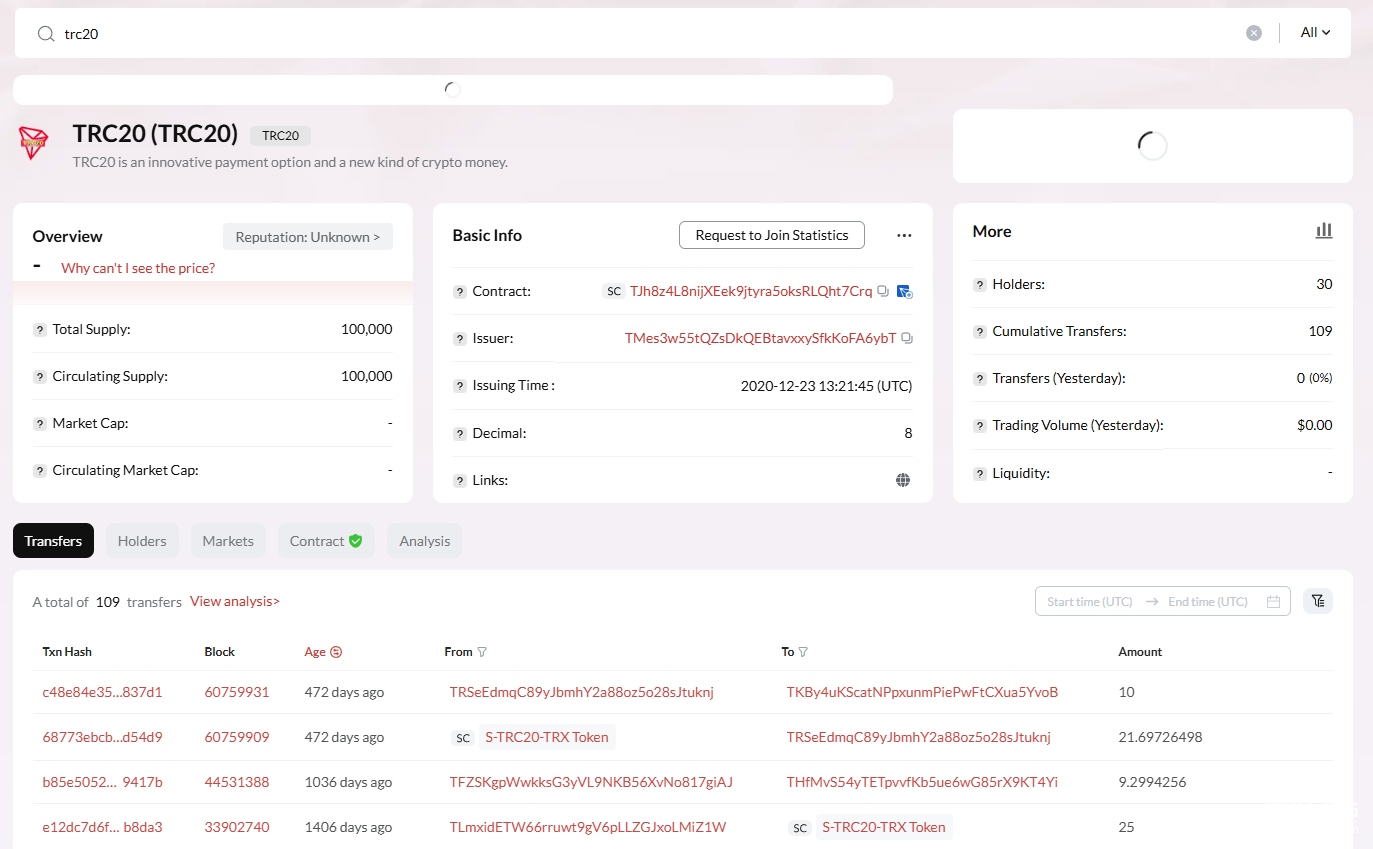Open the All search filter dropdown
Screen dimensions: 1373x849
click(1315, 33)
